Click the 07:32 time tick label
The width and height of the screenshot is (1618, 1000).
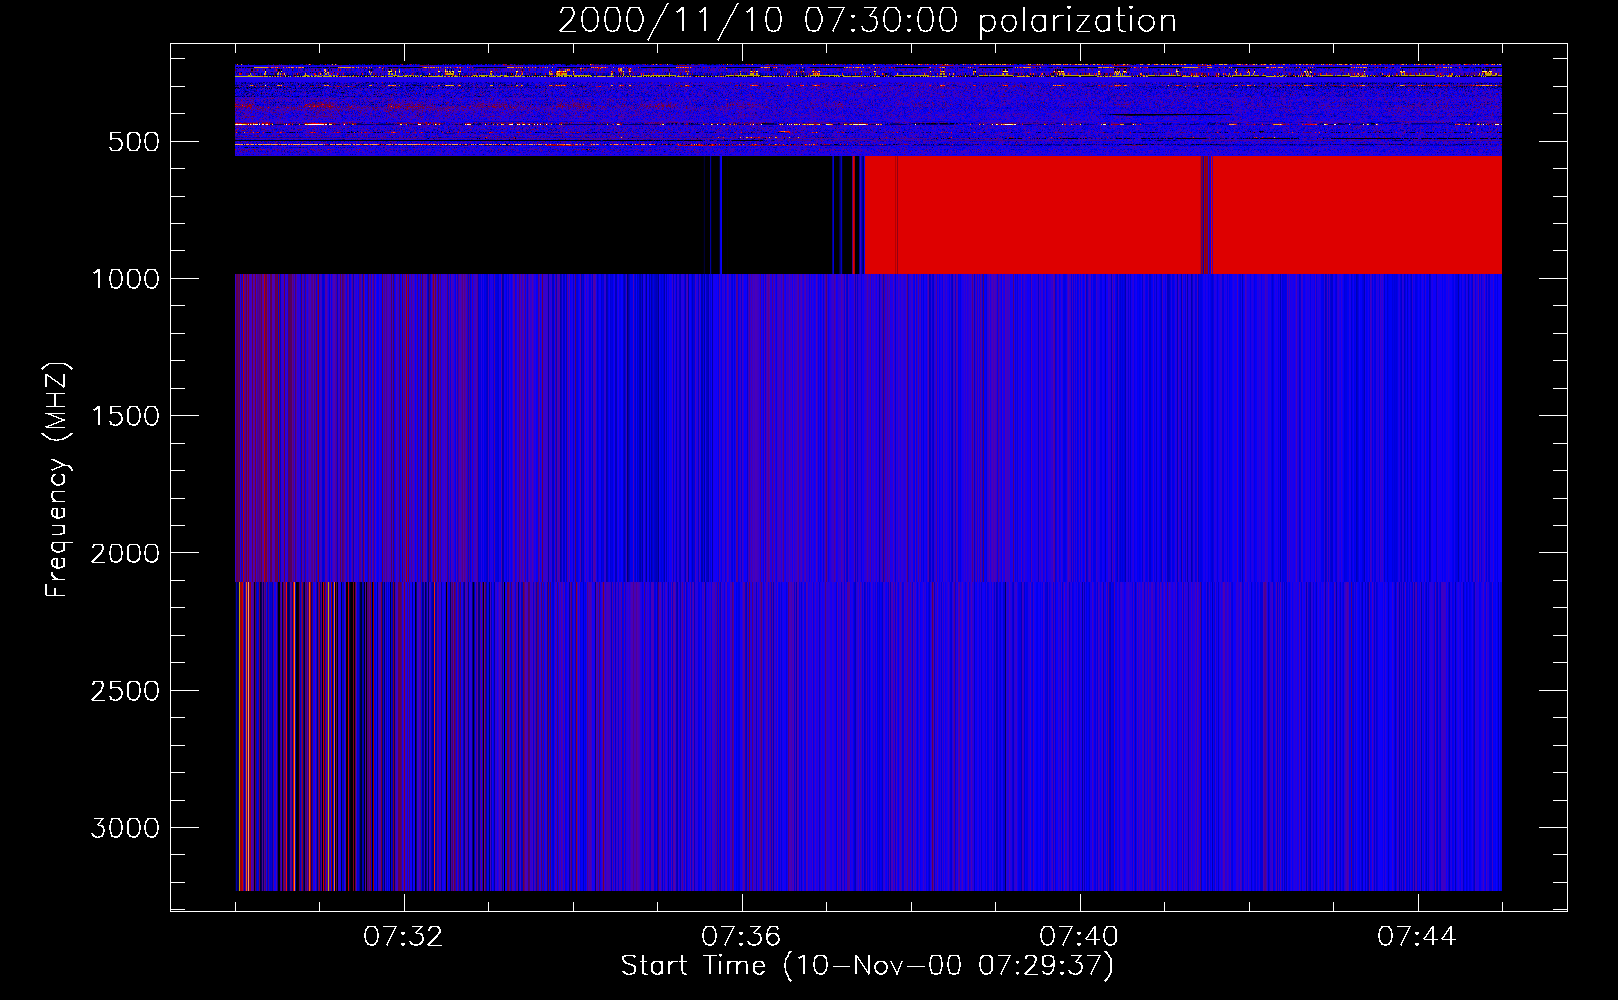tap(403, 937)
